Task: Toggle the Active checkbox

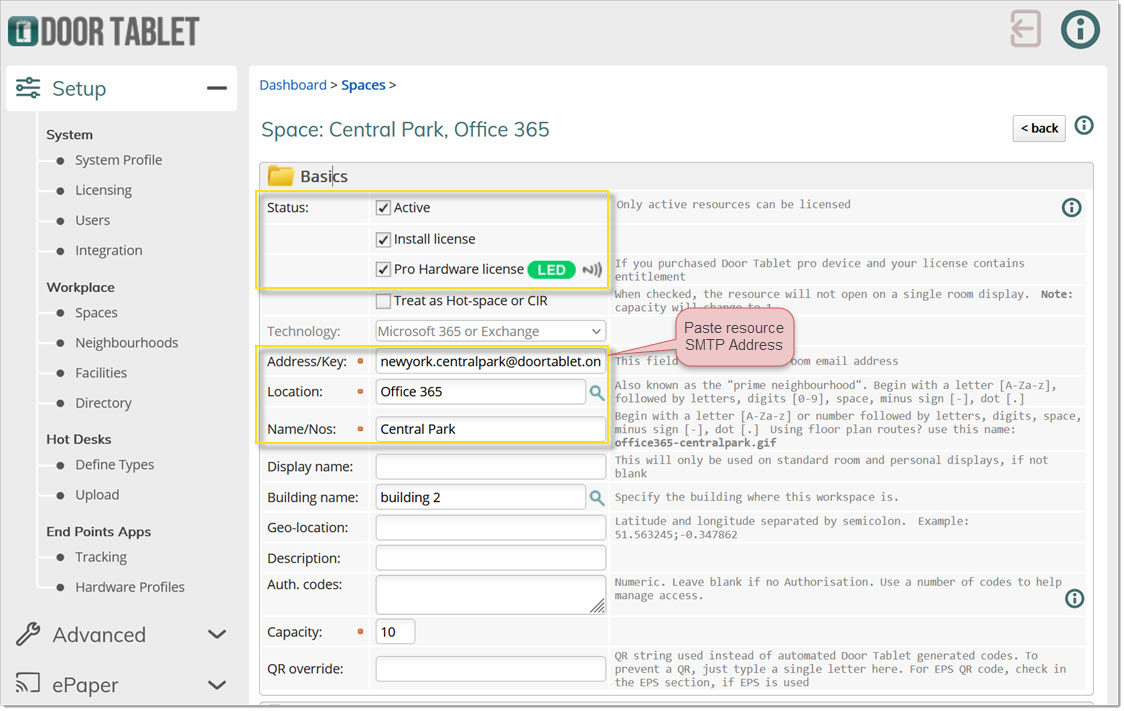Action: [384, 209]
